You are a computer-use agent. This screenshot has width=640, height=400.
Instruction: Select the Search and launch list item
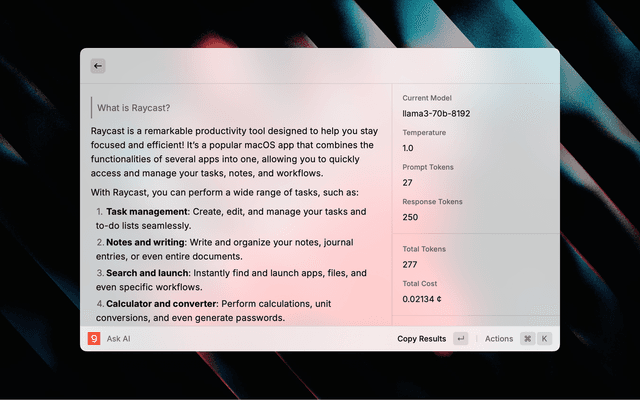click(x=231, y=279)
